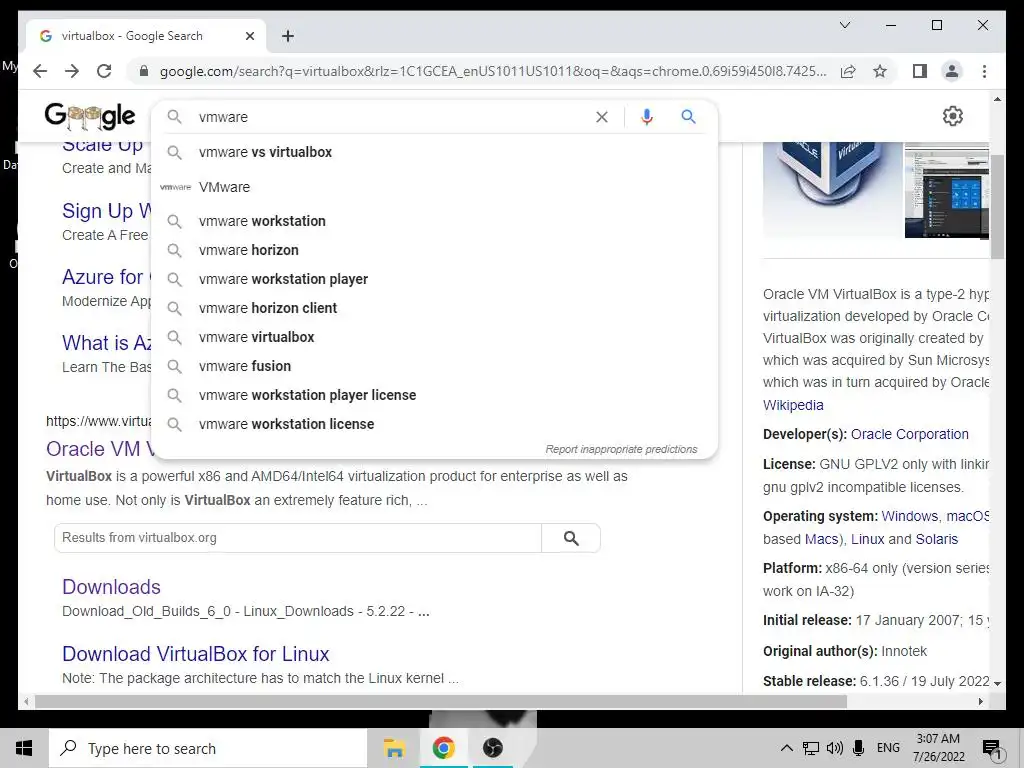Start a voice search with microphone
This screenshot has width=1024, height=768.
pos(647,117)
